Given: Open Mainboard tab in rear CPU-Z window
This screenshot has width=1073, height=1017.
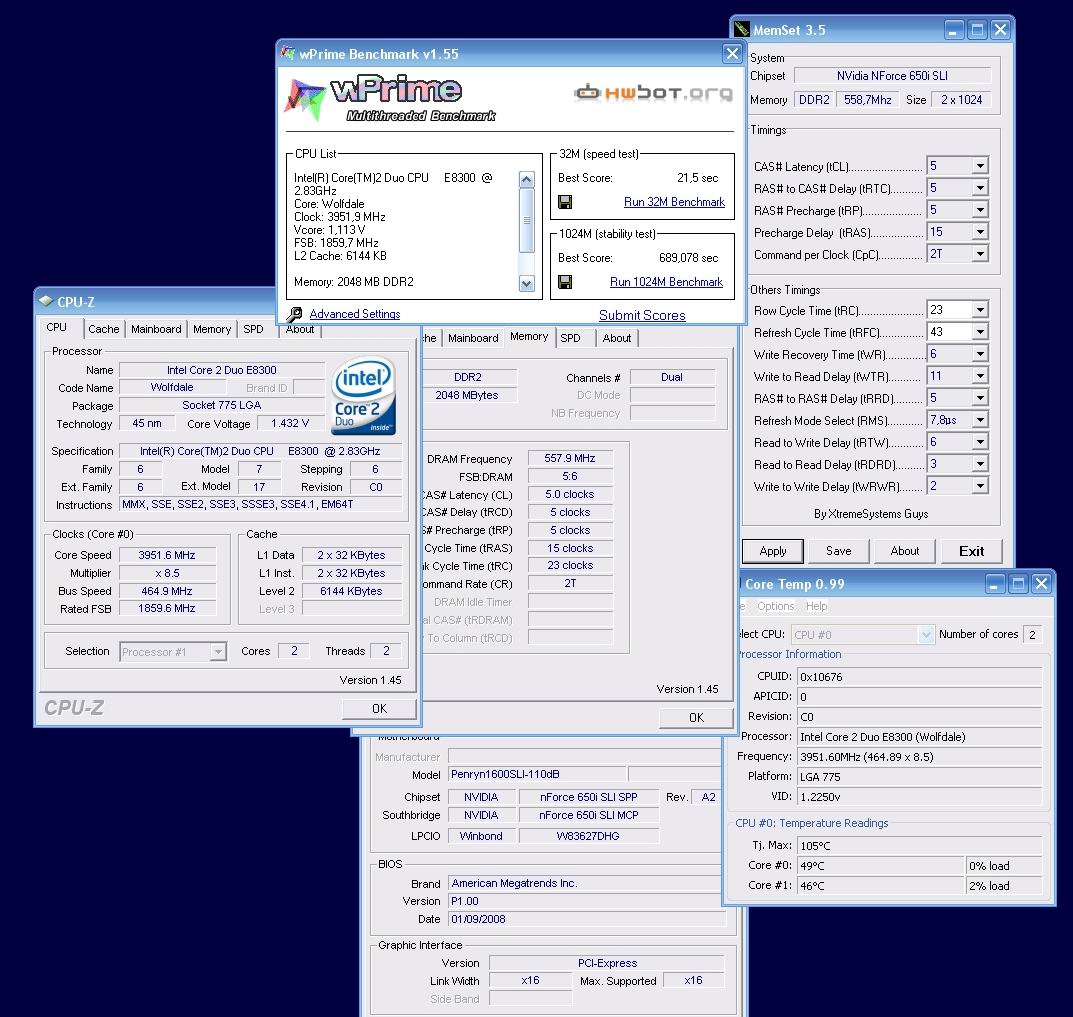Looking at the screenshot, I should coord(473,338).
